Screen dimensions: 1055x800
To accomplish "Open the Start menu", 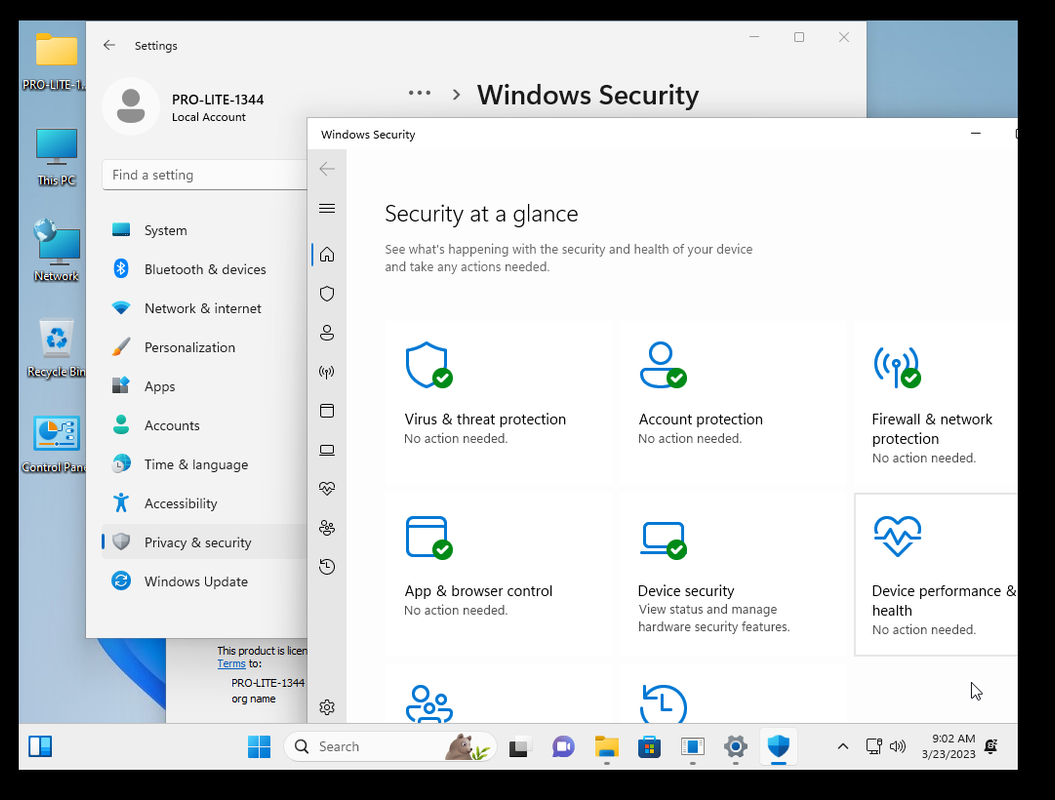I will pos(259,746).
